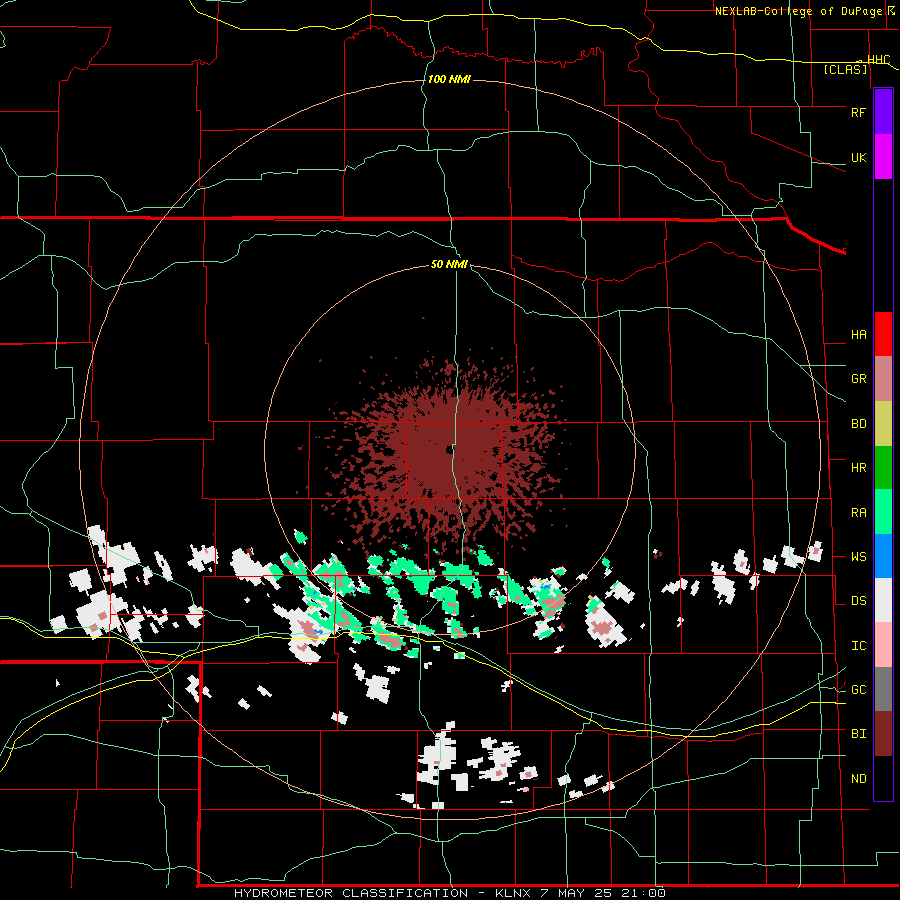This screenshot has height=900, width=900.
Task: Click the 'NEXLAB-College of DuPage' credit text
Action: [x=798, y=11]
